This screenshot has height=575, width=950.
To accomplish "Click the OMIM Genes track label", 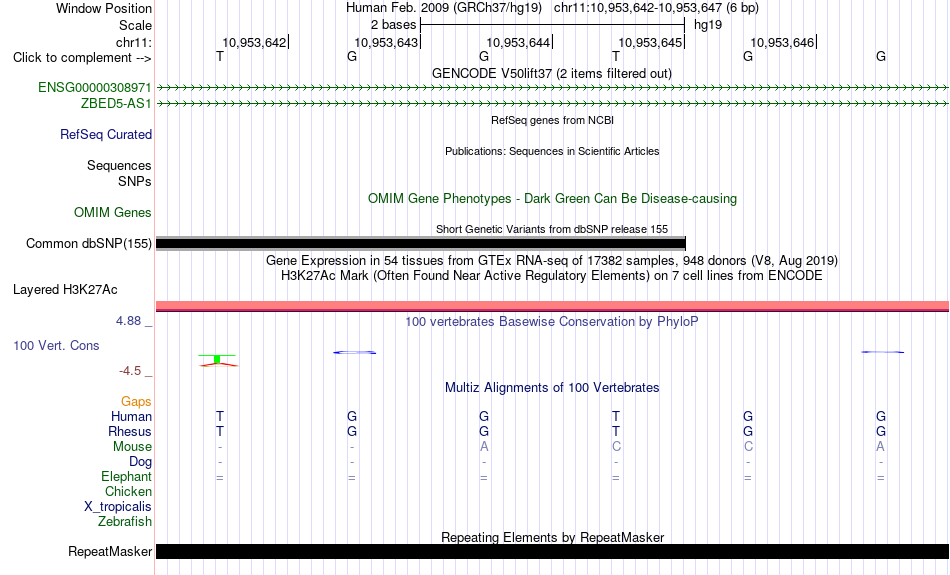I will click(x=113, y=213).
